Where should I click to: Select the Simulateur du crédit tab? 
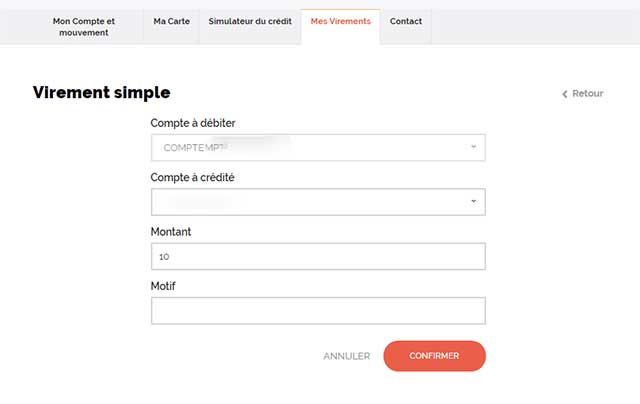tap(250, 21)
